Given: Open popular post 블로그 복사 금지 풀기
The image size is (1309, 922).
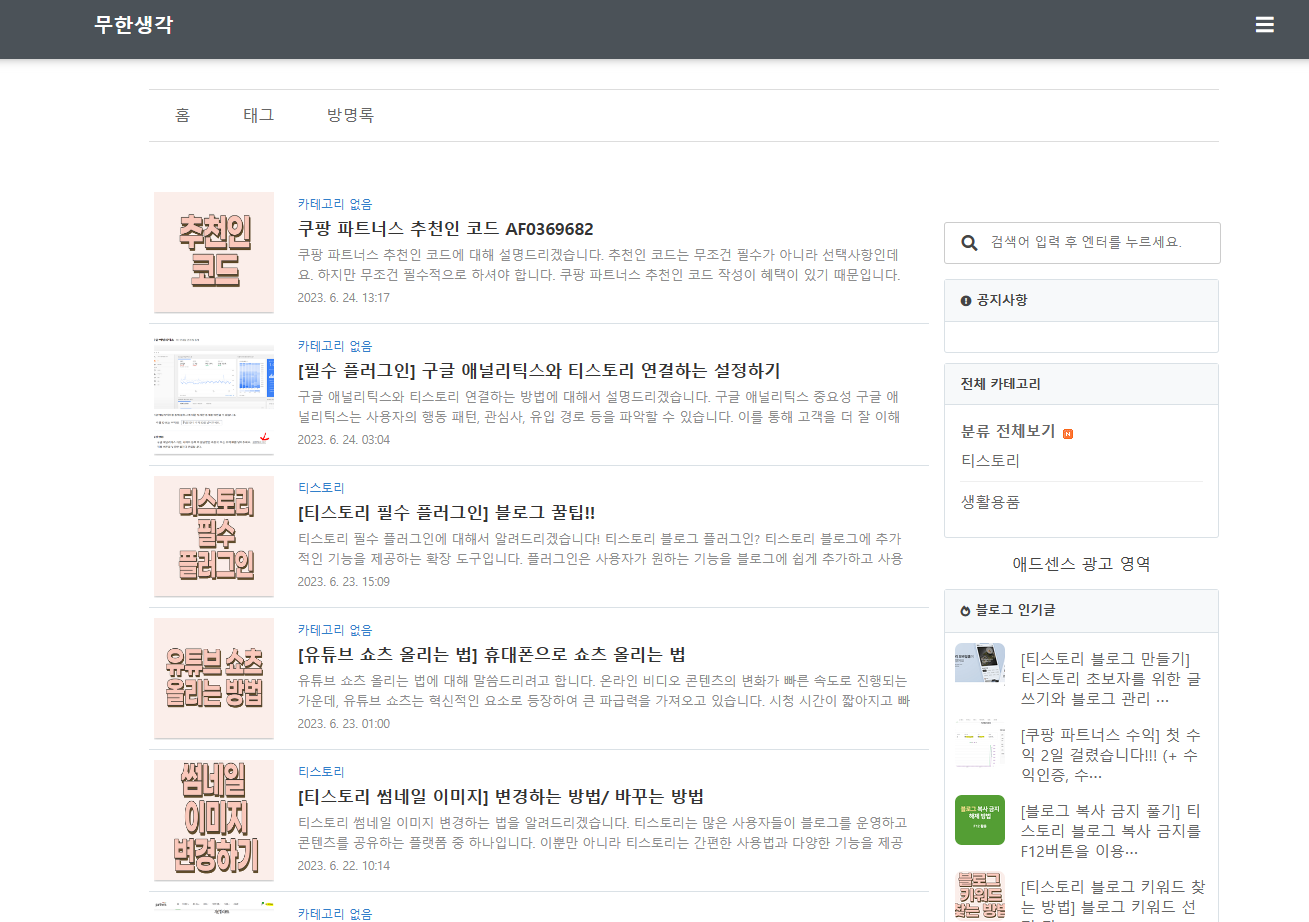Looking at the screenshot, I should point(1111,830).
